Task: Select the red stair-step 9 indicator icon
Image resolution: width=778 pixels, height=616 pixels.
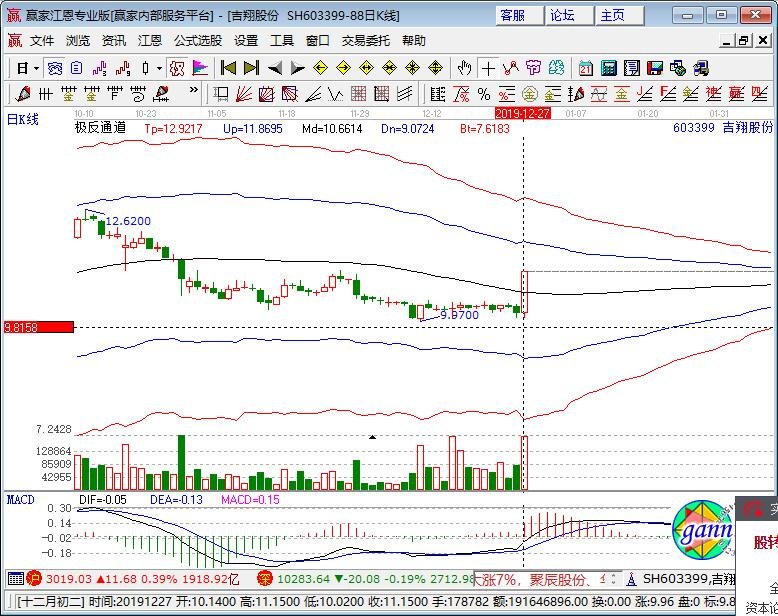Action: coord(122,68)
